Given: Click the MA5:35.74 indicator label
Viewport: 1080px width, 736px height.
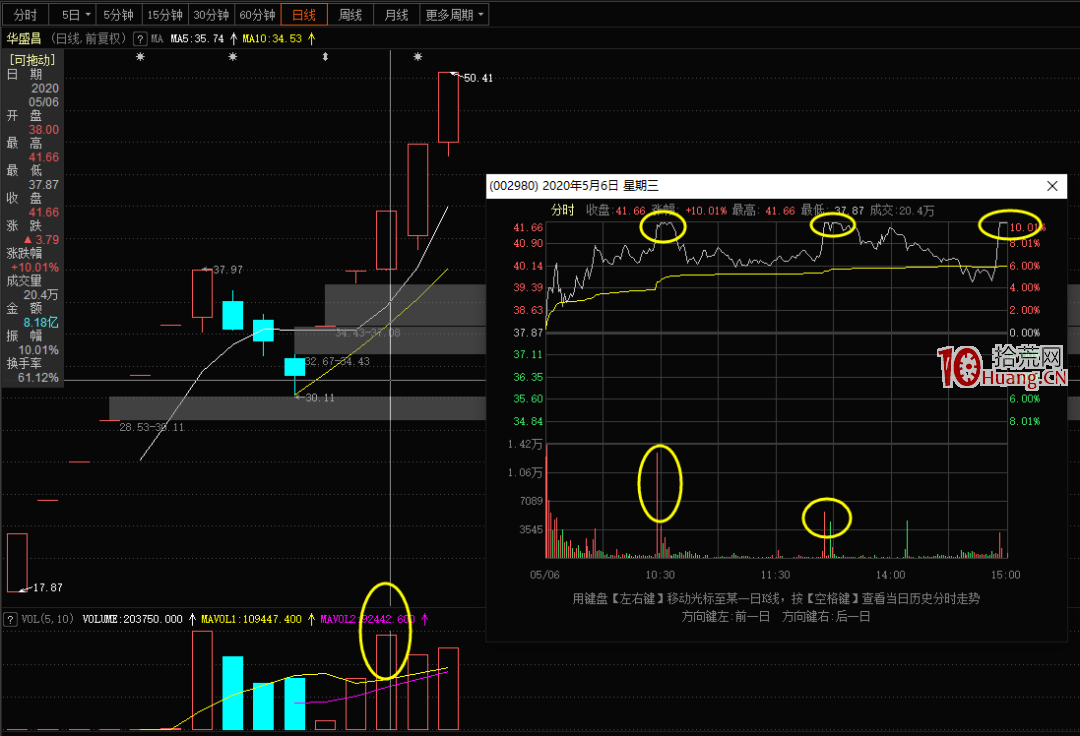Looking at the screenshot, I should coord(197,39).
